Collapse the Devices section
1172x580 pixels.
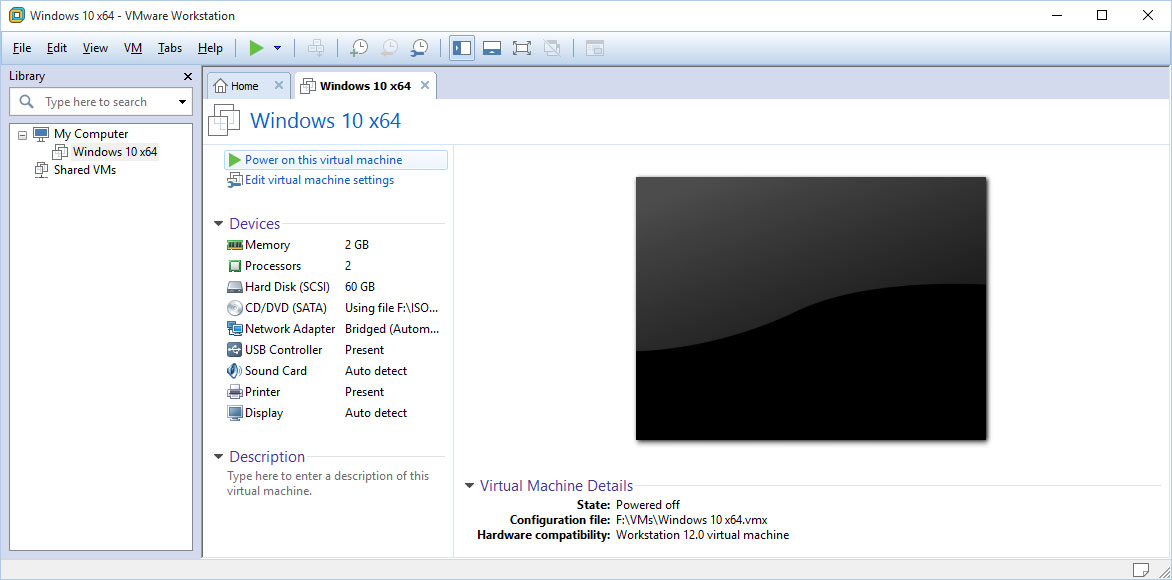(x=218, y=223)
